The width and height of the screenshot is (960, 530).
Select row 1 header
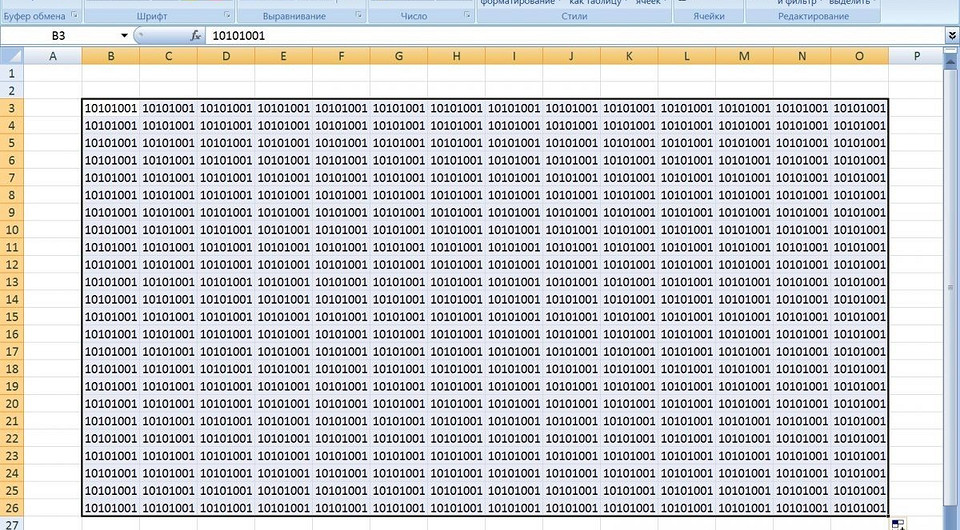[11, 74]
